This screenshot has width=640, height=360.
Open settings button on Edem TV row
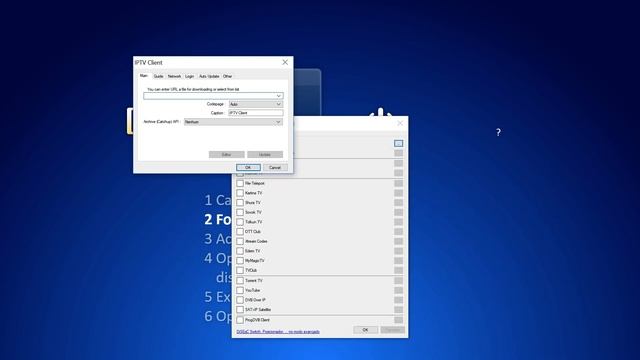point(398,251)
